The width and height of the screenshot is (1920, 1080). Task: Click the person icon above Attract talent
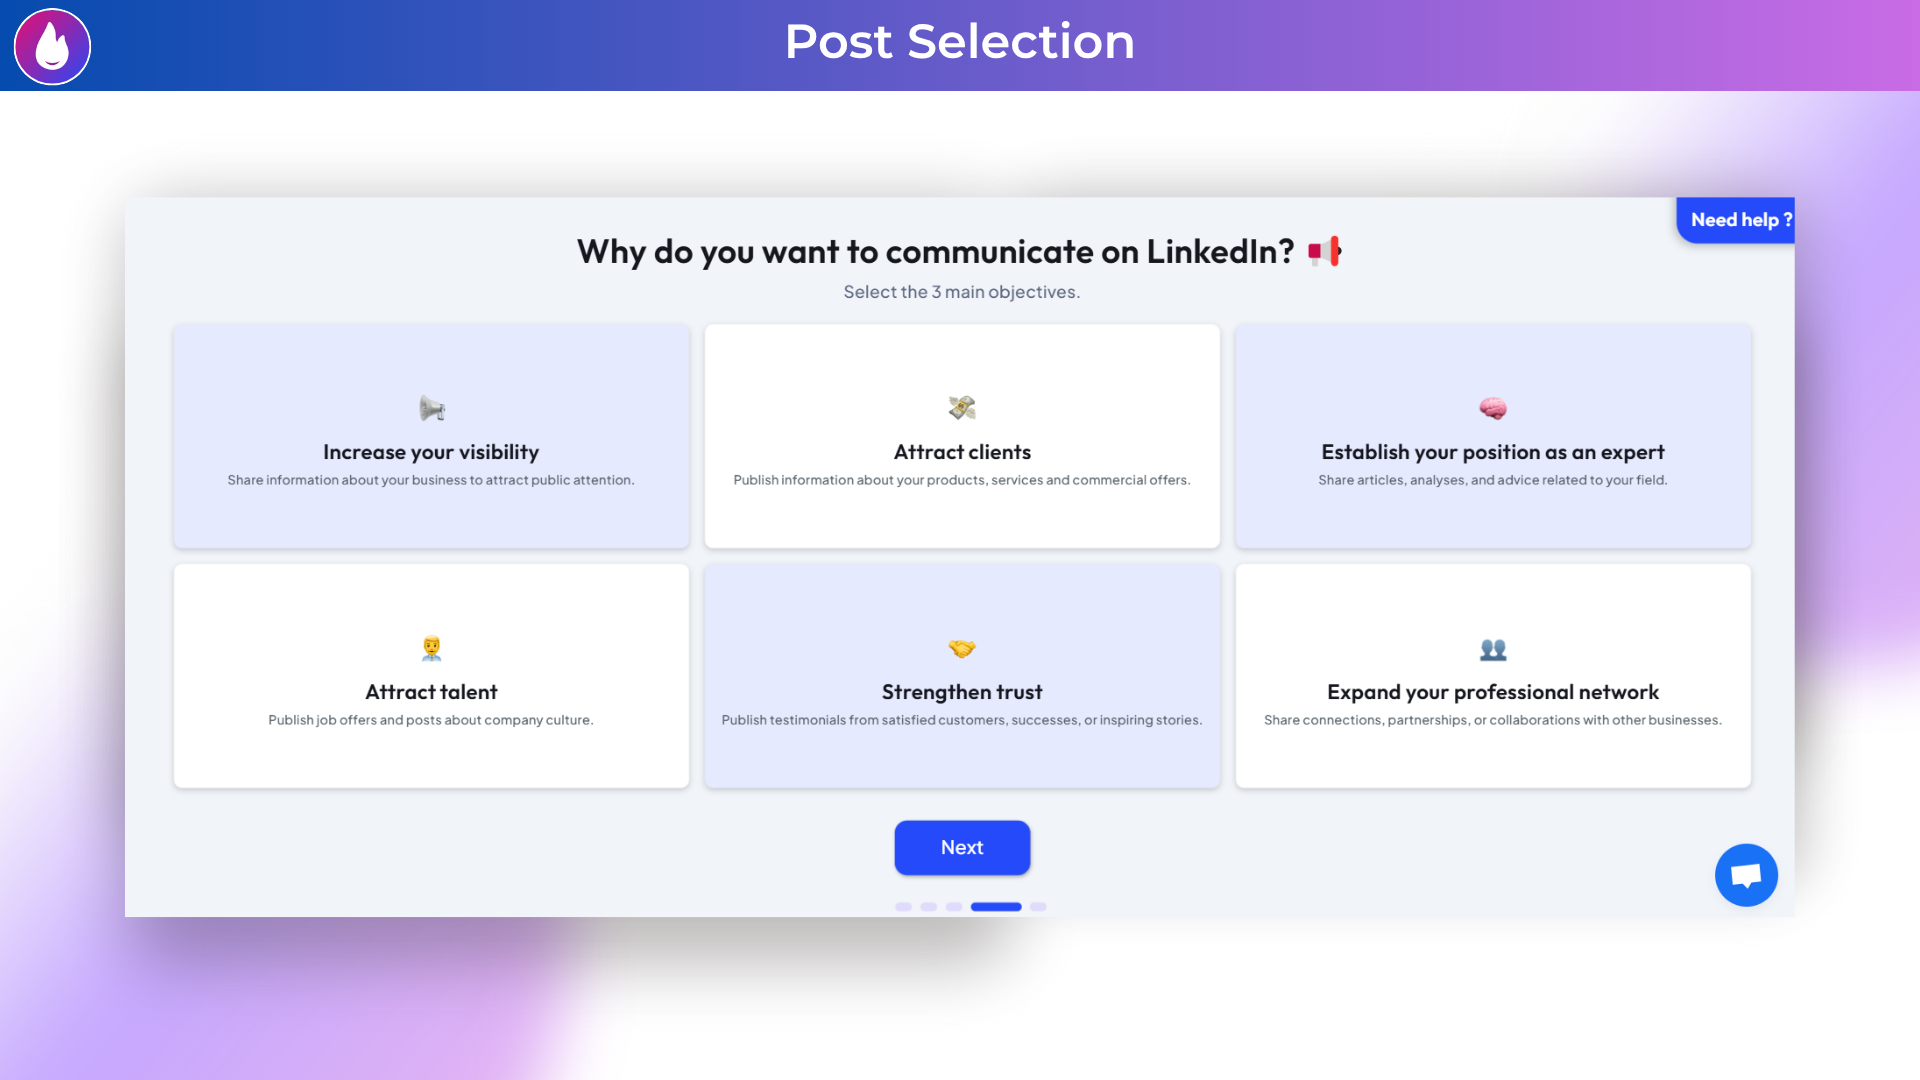pos(431,648)
